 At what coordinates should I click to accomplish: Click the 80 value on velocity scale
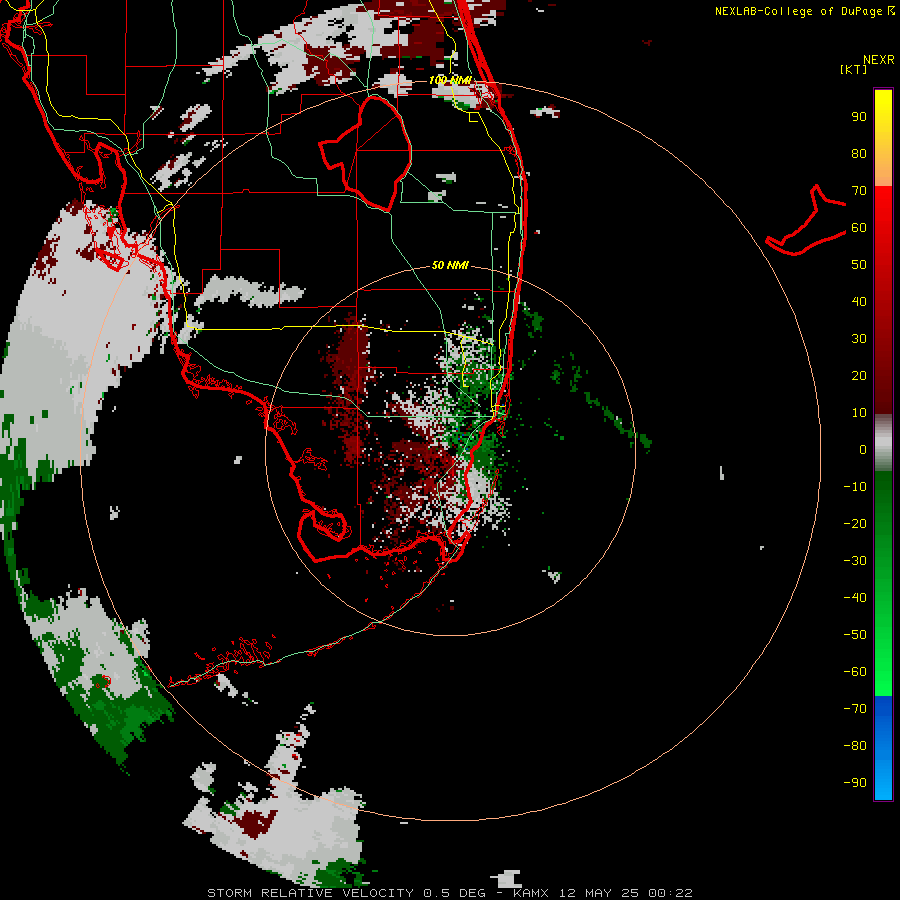[x=859, y=153]
